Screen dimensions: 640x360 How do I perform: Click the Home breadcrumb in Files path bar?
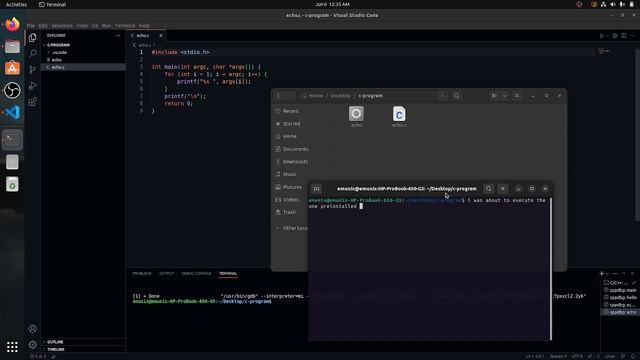coord(313,96)
